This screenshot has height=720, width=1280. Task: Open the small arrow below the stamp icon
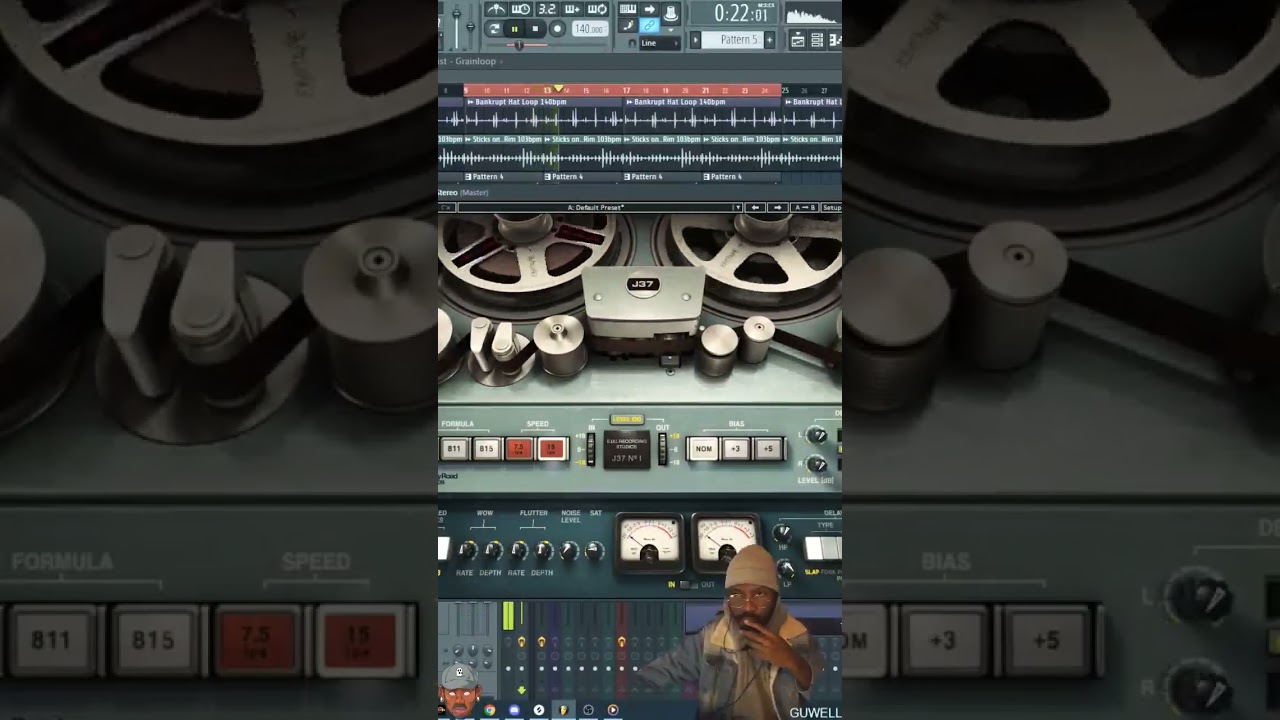(x=671, y=30)
